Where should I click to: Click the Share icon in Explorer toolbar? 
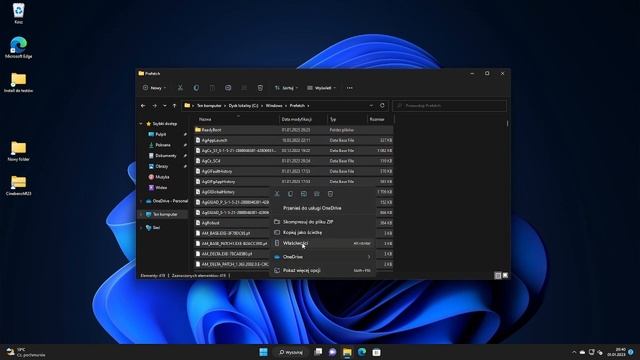pyautogui.click(x=244, y=88)
